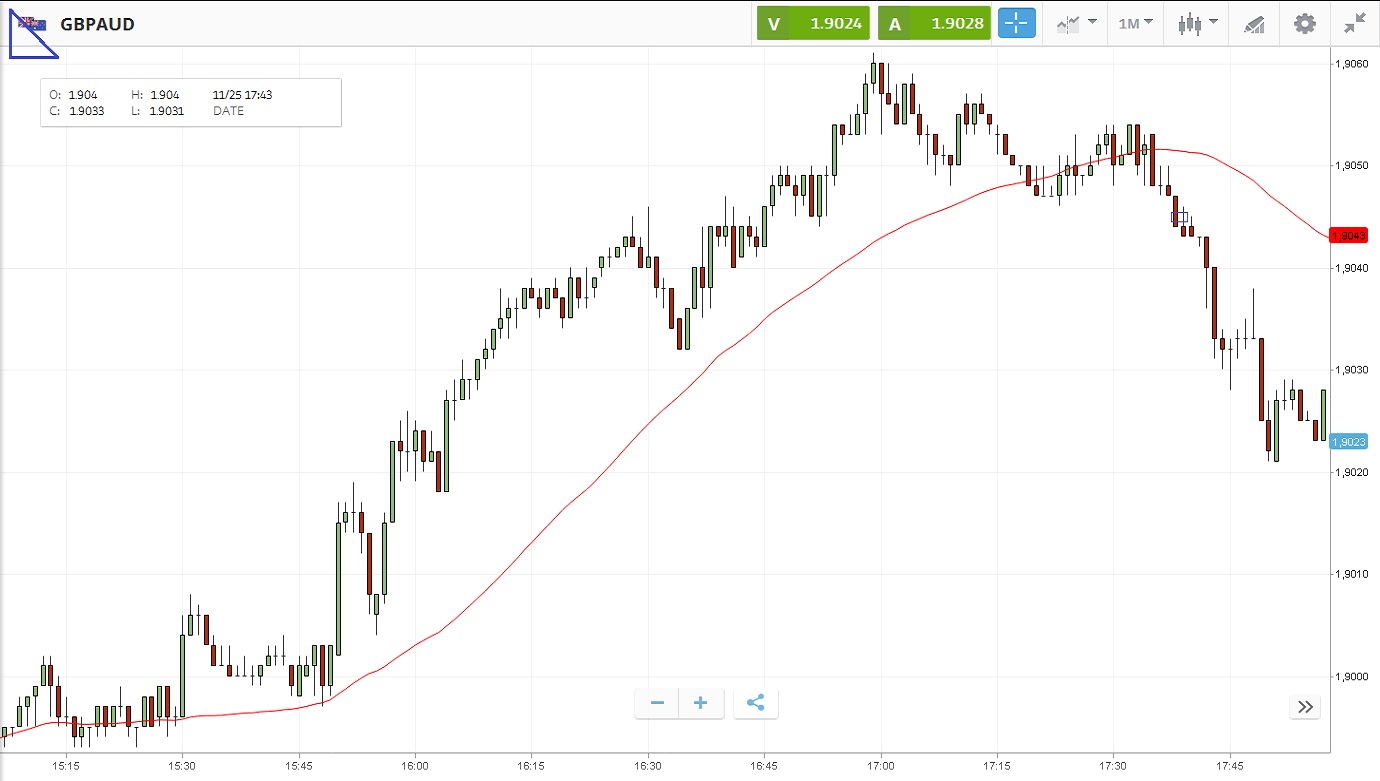Screen dimensions: 1380x781
Task: Expand the 1M timeframe dropdown
Action: (1135, 23)
